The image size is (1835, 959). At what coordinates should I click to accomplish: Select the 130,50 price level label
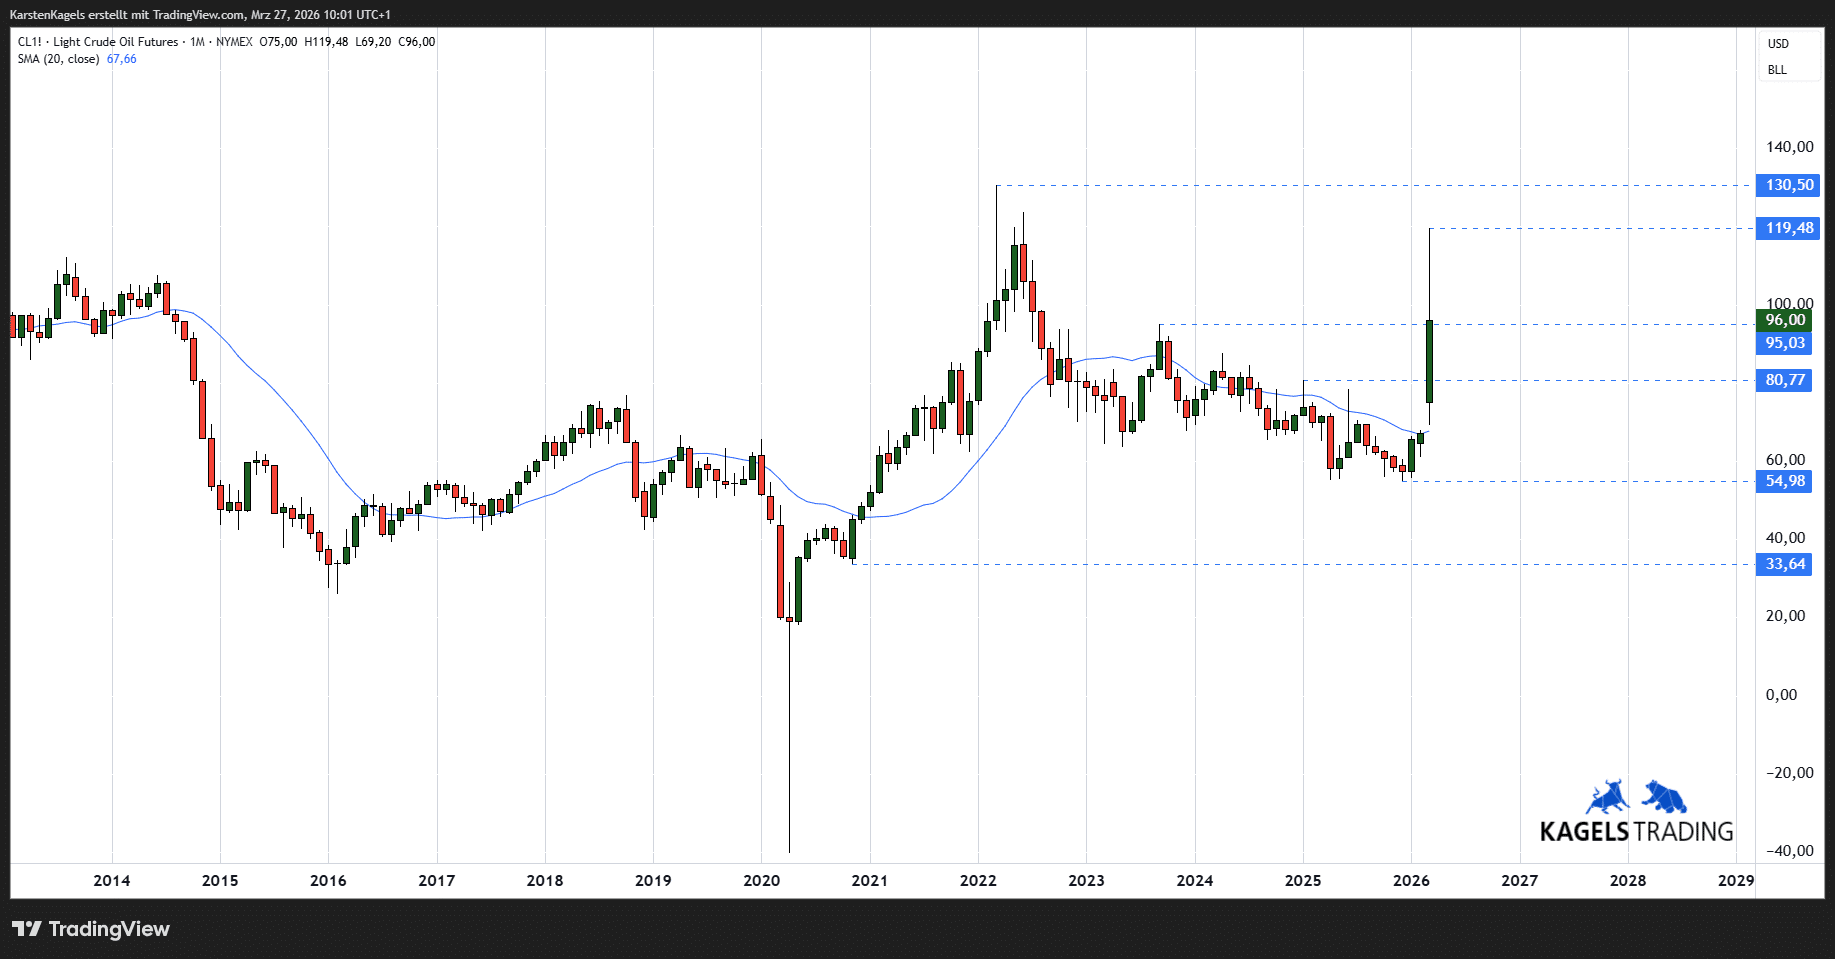[x=1788, y=185]
